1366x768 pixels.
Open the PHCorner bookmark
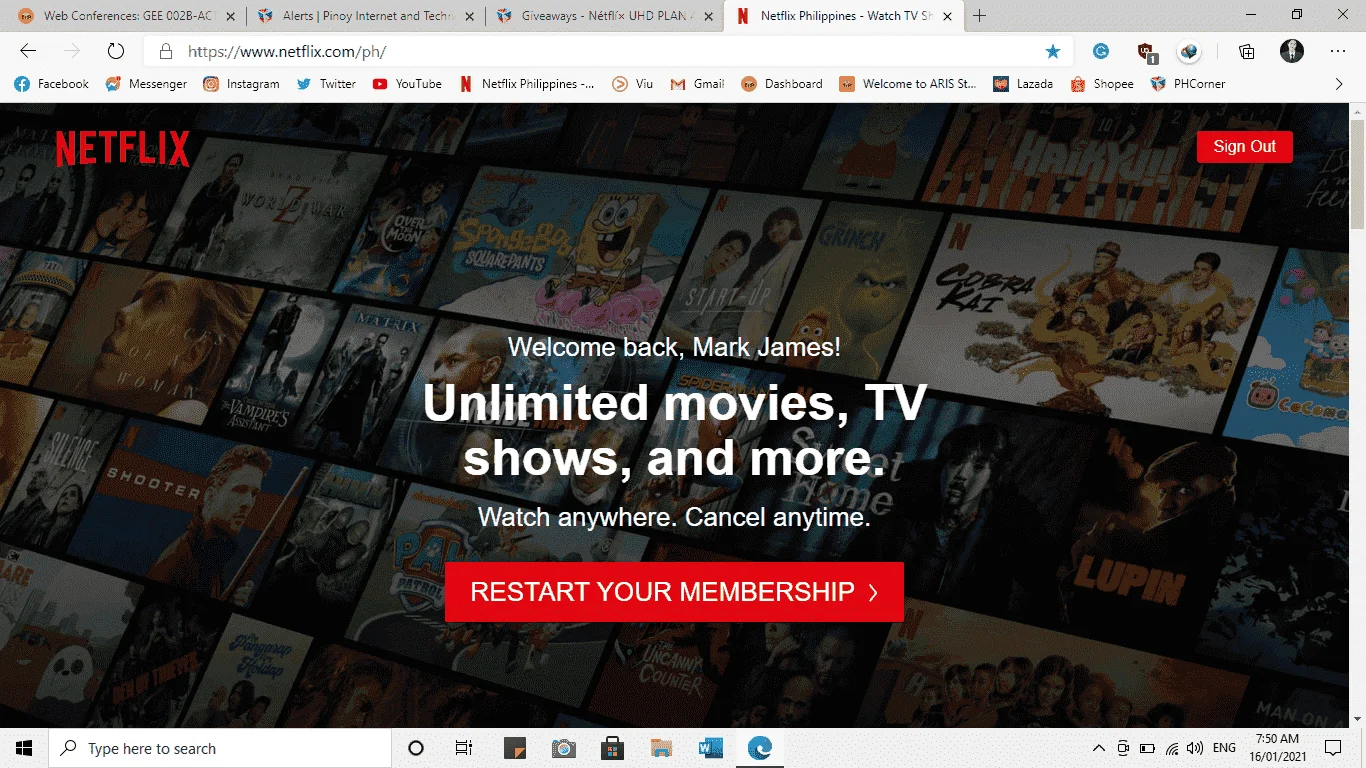coord(1187,84)
